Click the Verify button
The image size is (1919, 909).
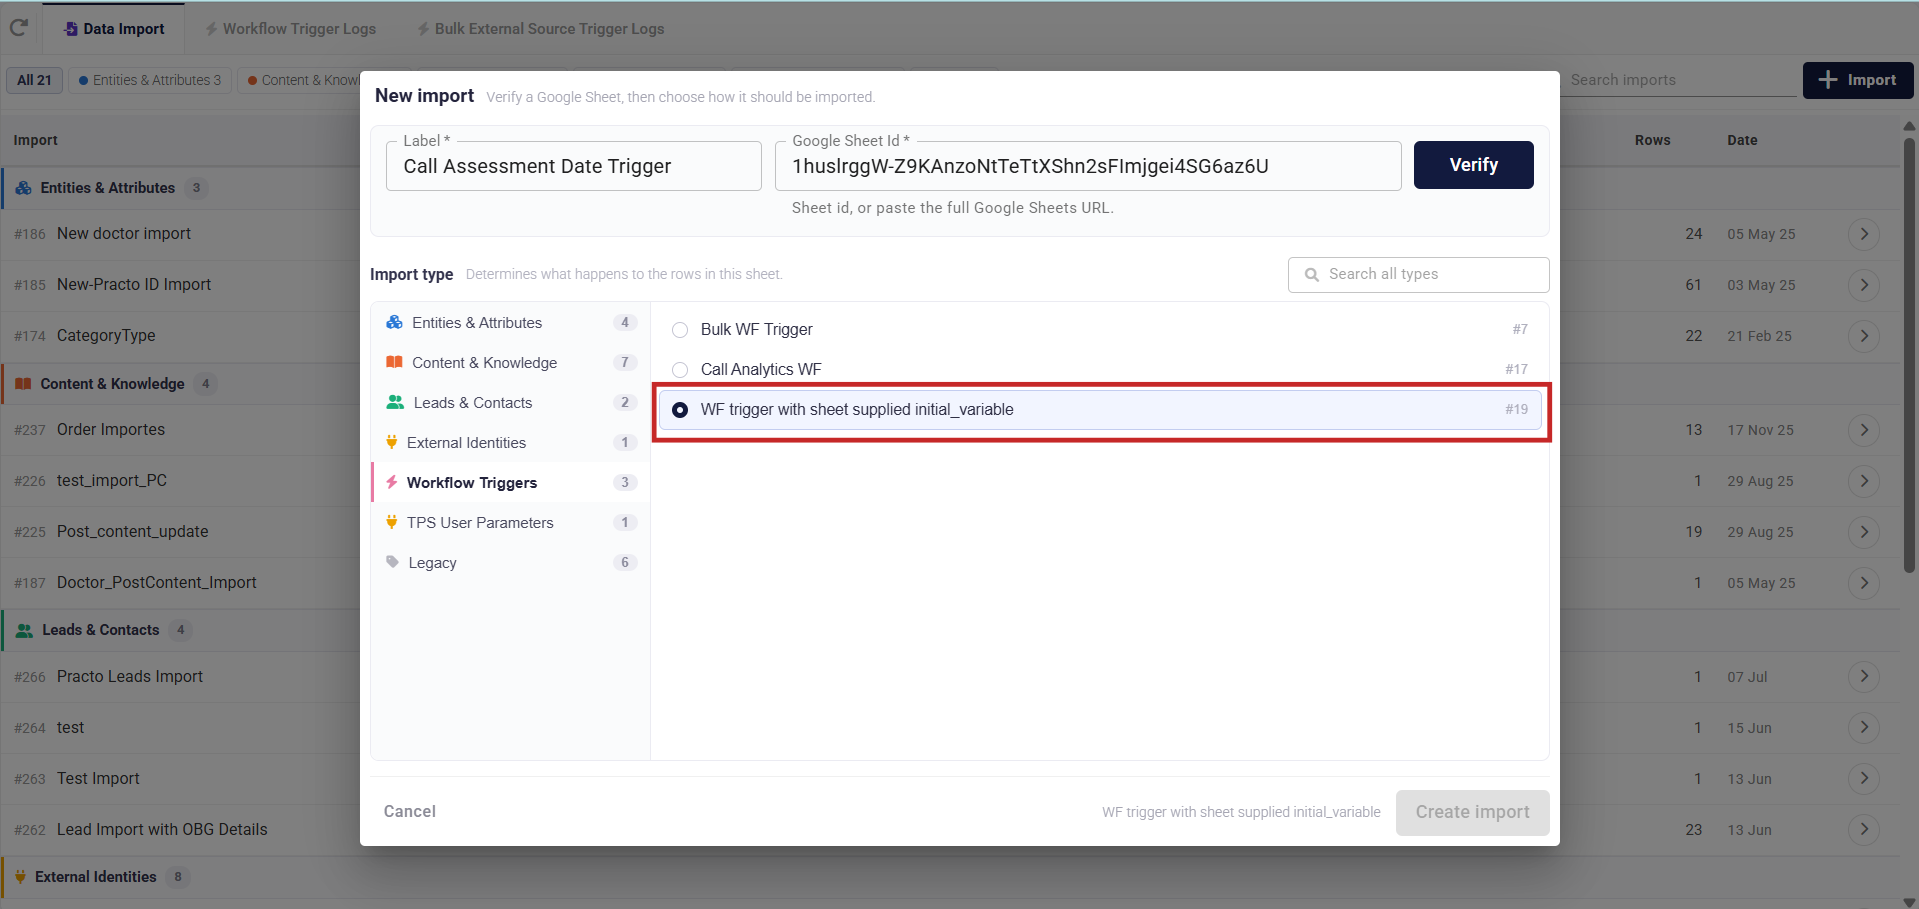(x=1473, y=165)
